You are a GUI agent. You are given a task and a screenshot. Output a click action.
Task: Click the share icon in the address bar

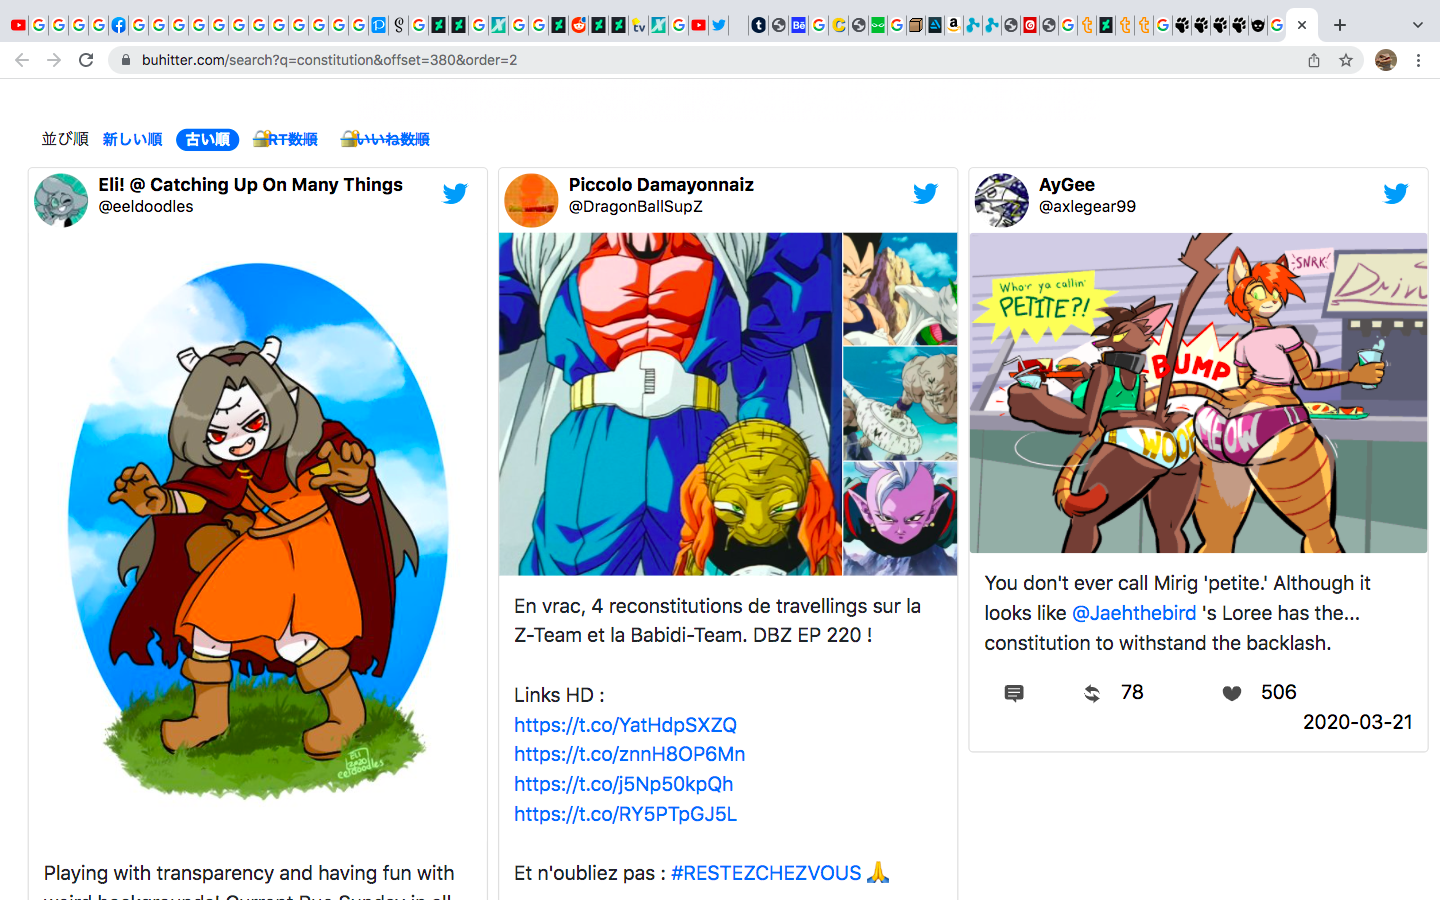(x=1314, y=60)
